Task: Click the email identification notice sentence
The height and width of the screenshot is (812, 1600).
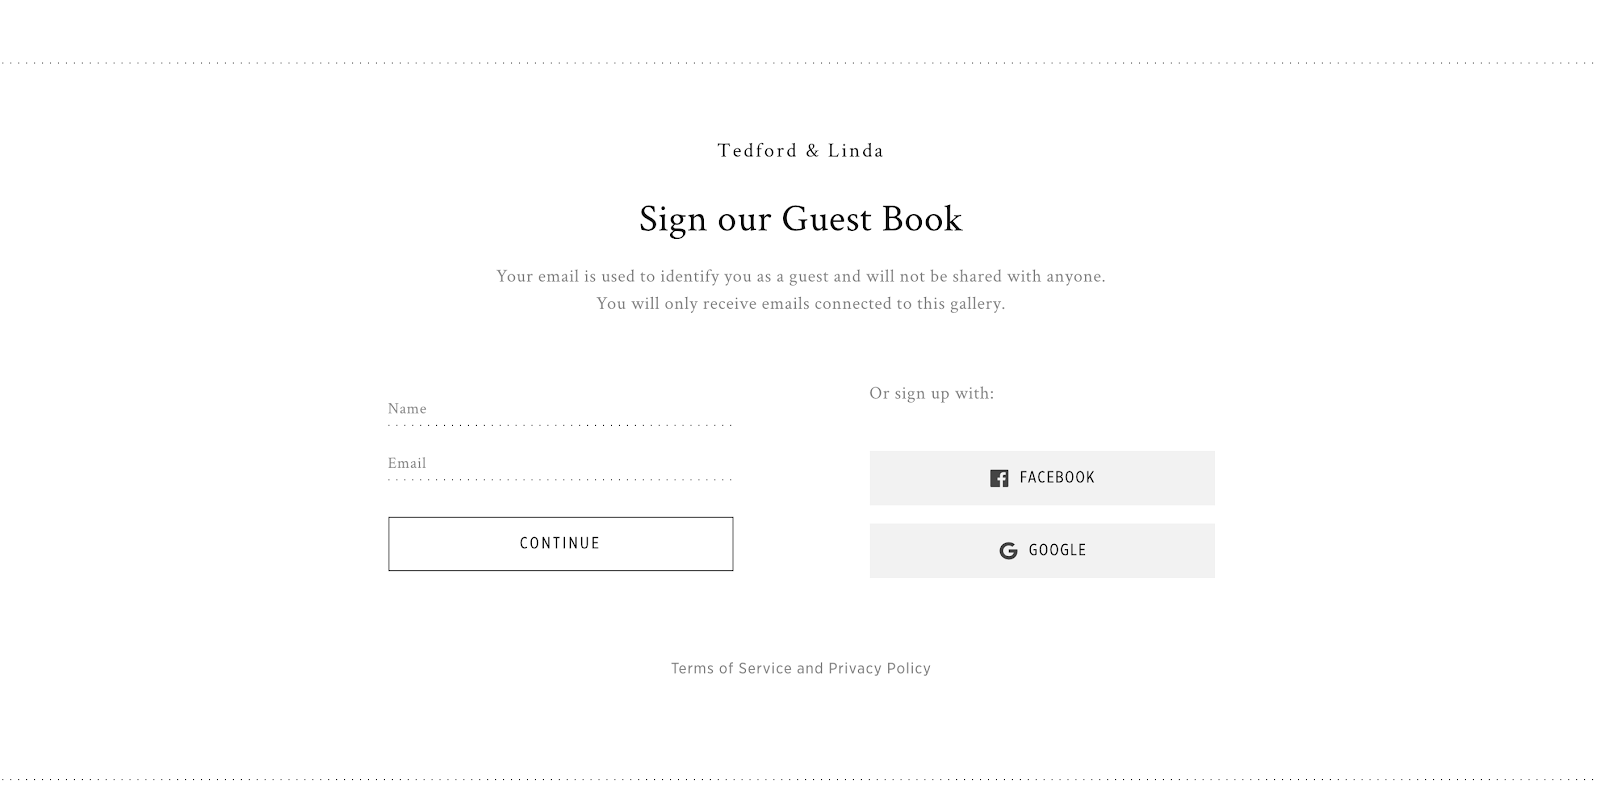Action: (x=800, y=276)
